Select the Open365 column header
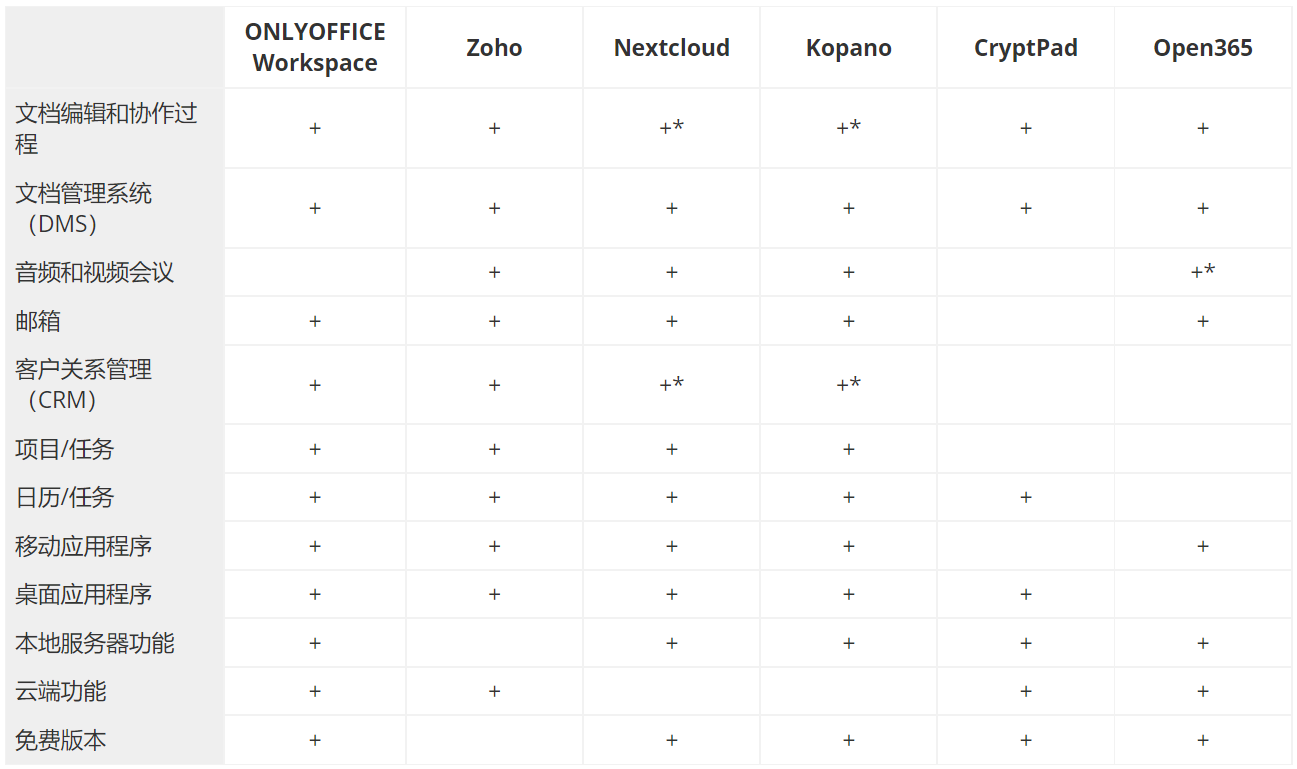 click(x=1202, y=48)
